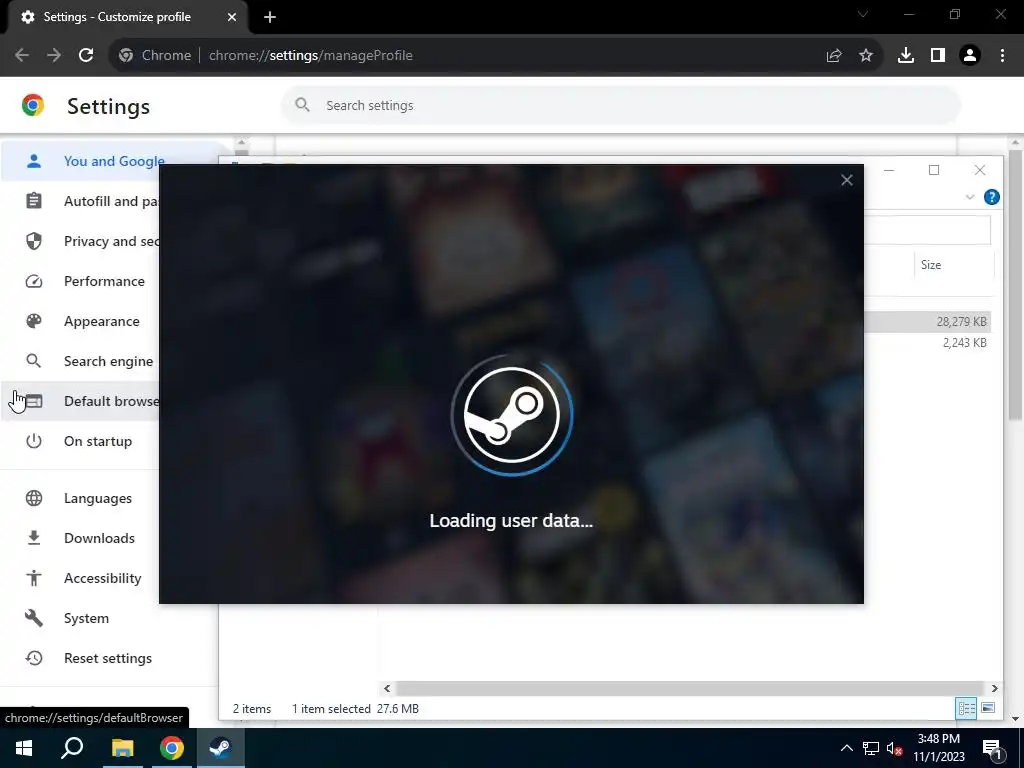Click the Chrome logo beside Settings title
The height and width of the screenshot is (768, 1024).
tap(33, 105)
